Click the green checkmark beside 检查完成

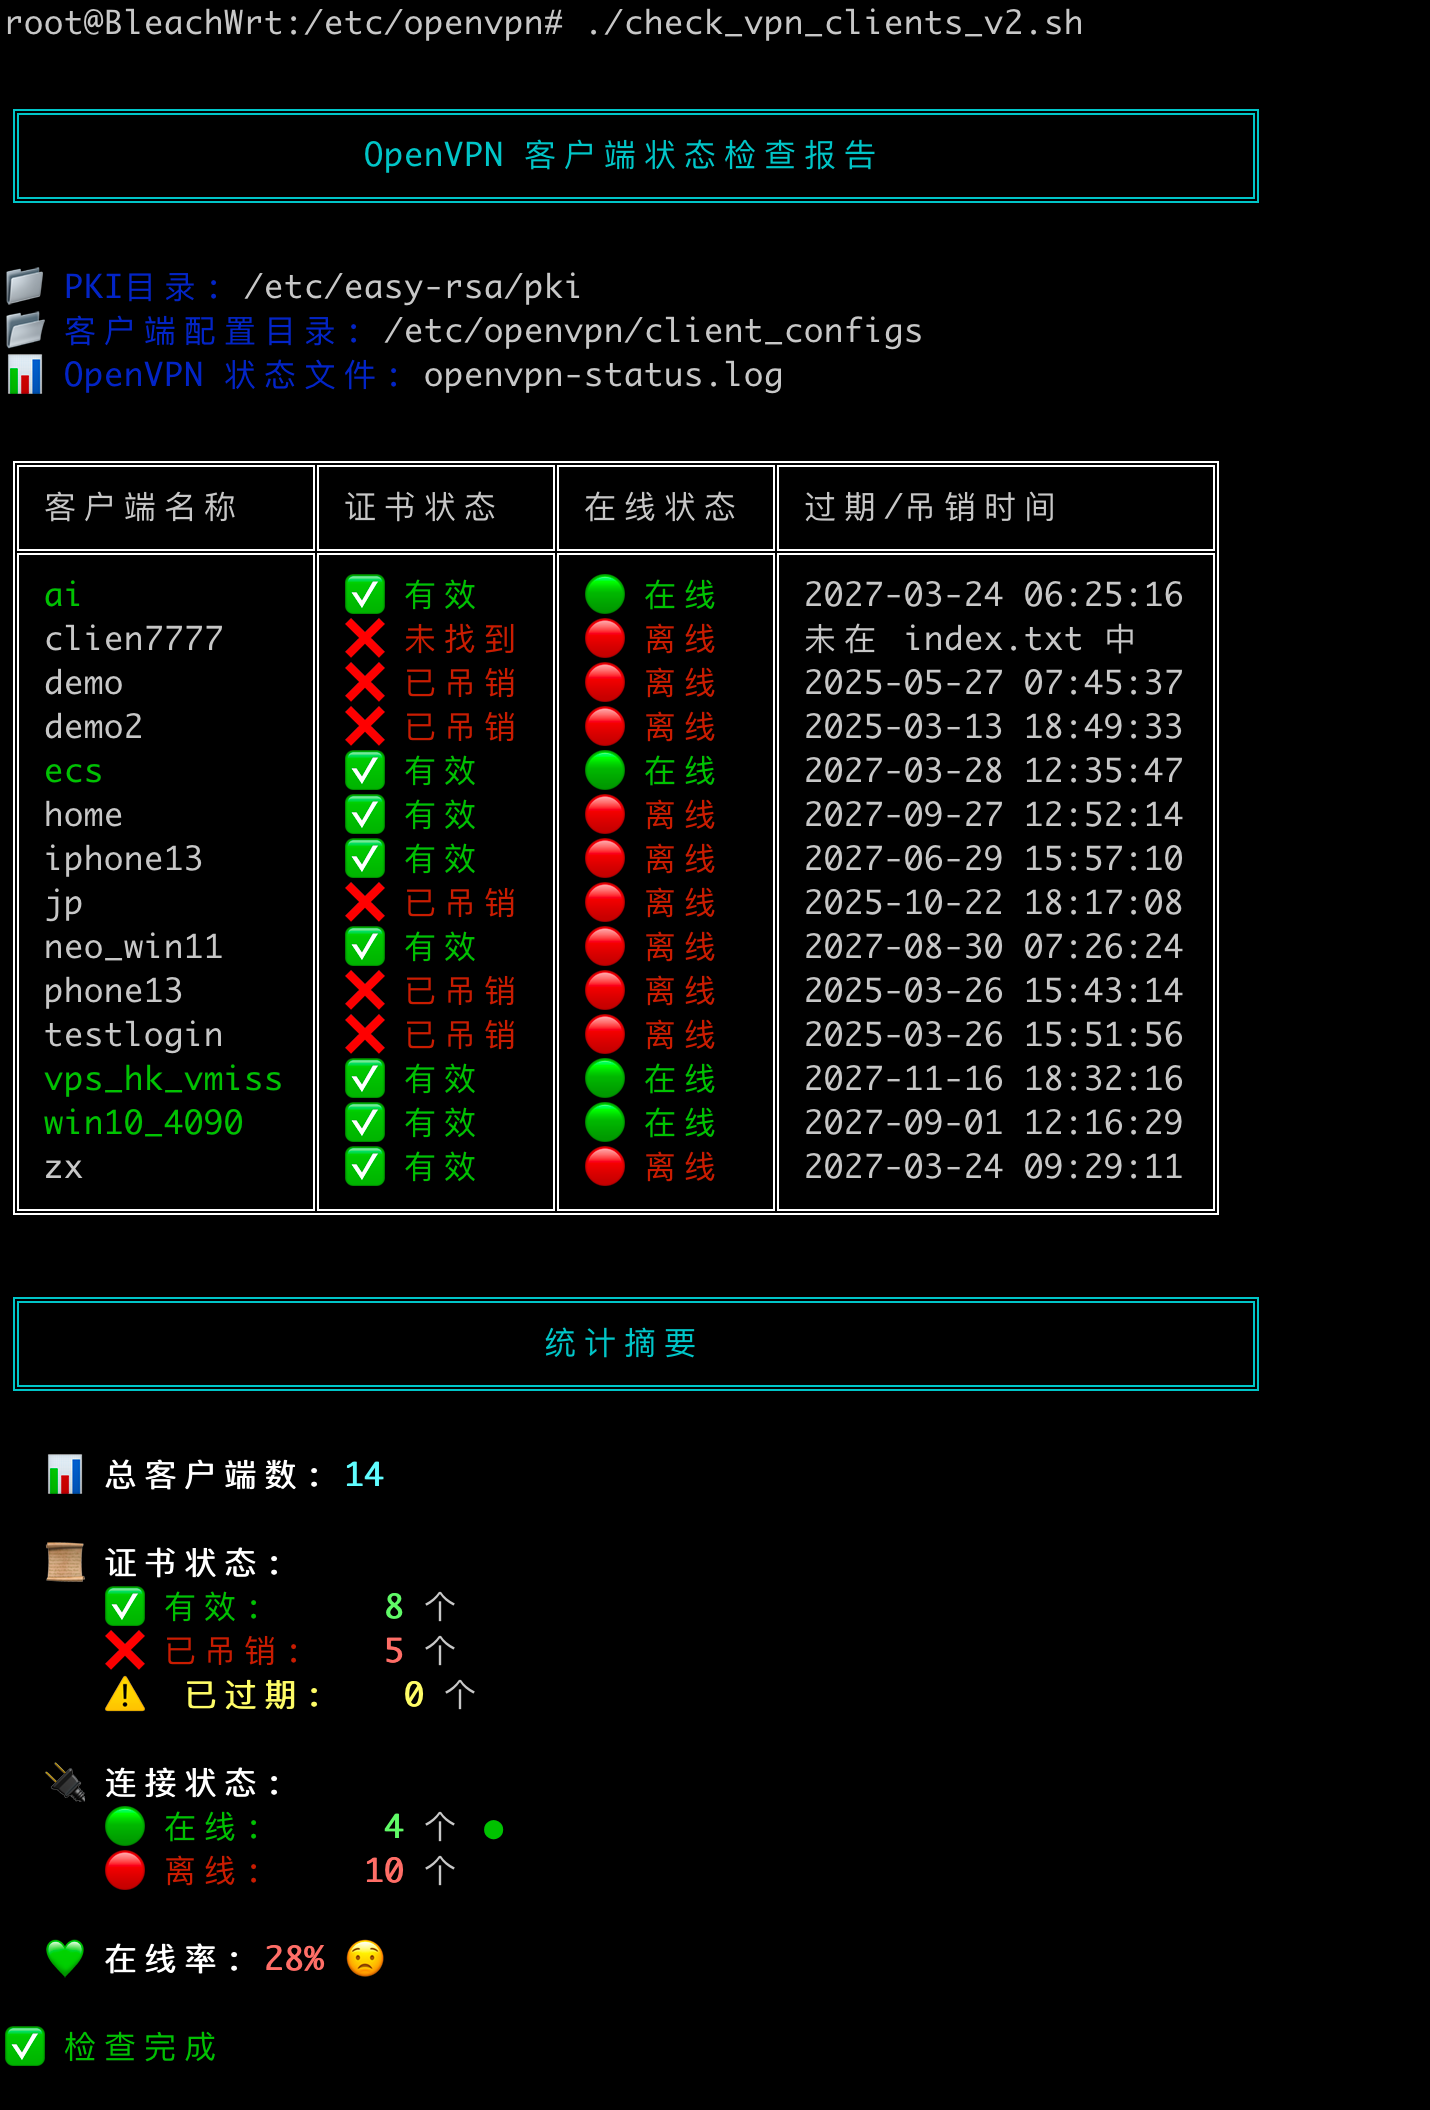tap(25, 2046)
